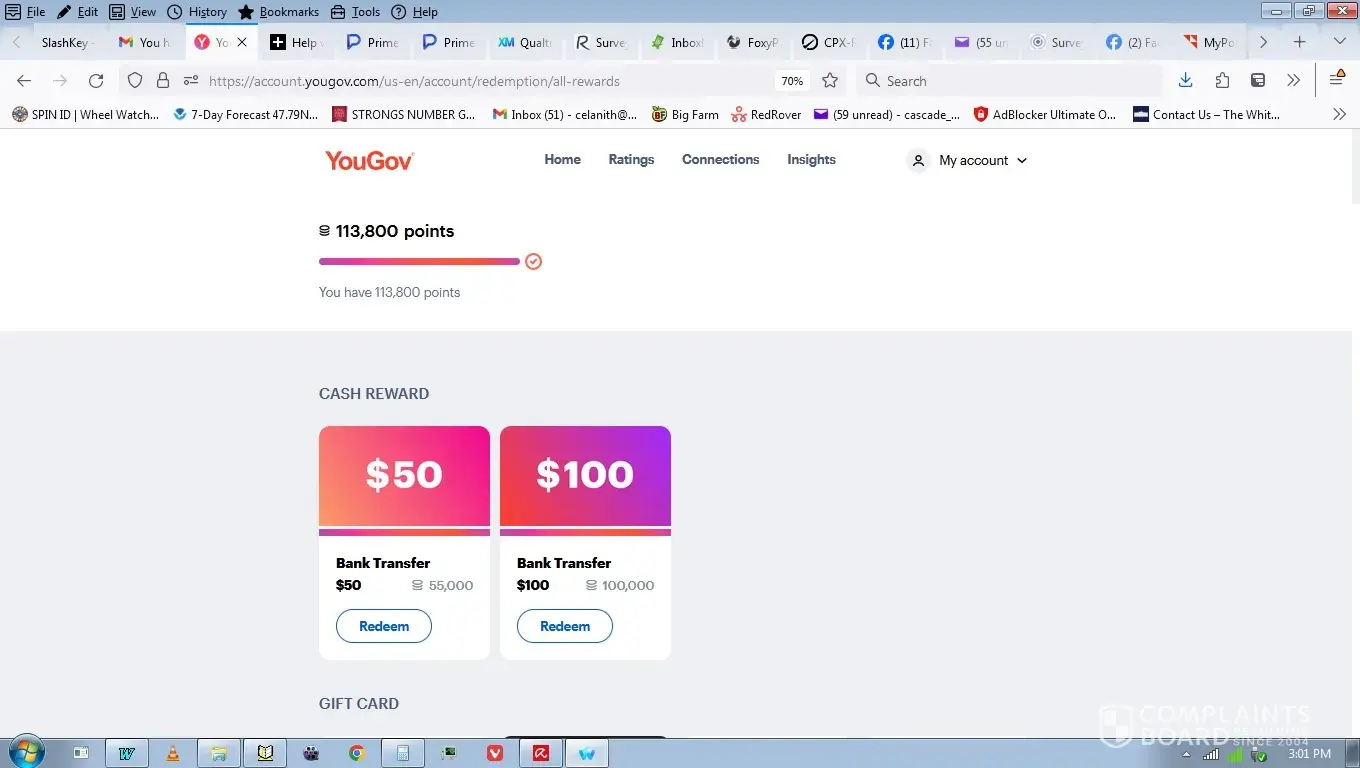Open the Big Farm bookmark
The width and height of the screenshot is (1360, 768).
point(685,115)
